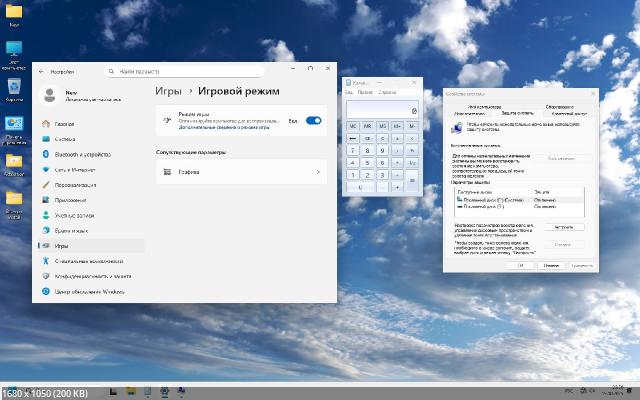Open Персонализация settings category
Viewport: 640px width, 400px height.
coord(82,185)
